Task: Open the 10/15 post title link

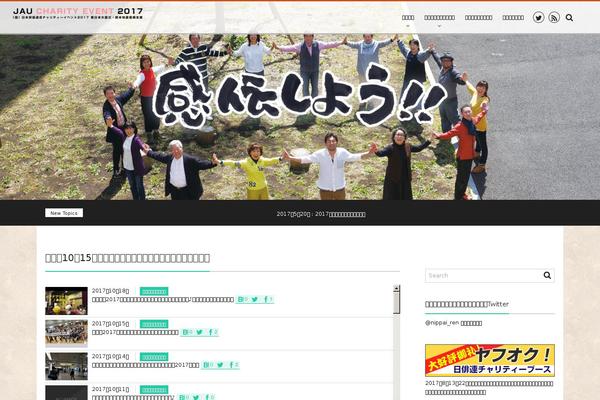Action: click(135, 332)
